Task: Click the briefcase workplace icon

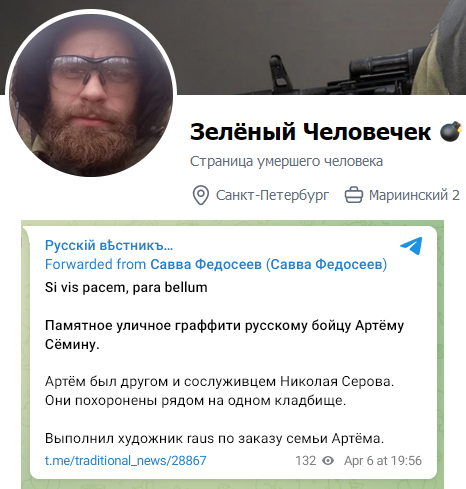Action: 354,195
